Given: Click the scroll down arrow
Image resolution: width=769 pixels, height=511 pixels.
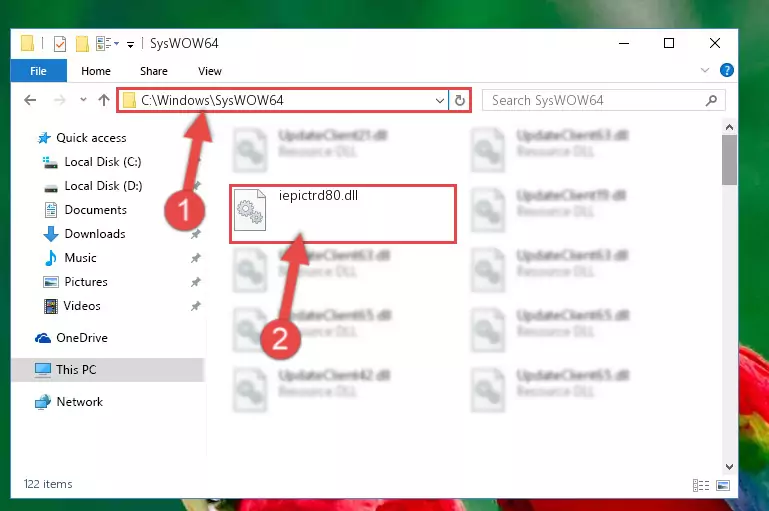Looking at the screenshot, I should (729, 466).
